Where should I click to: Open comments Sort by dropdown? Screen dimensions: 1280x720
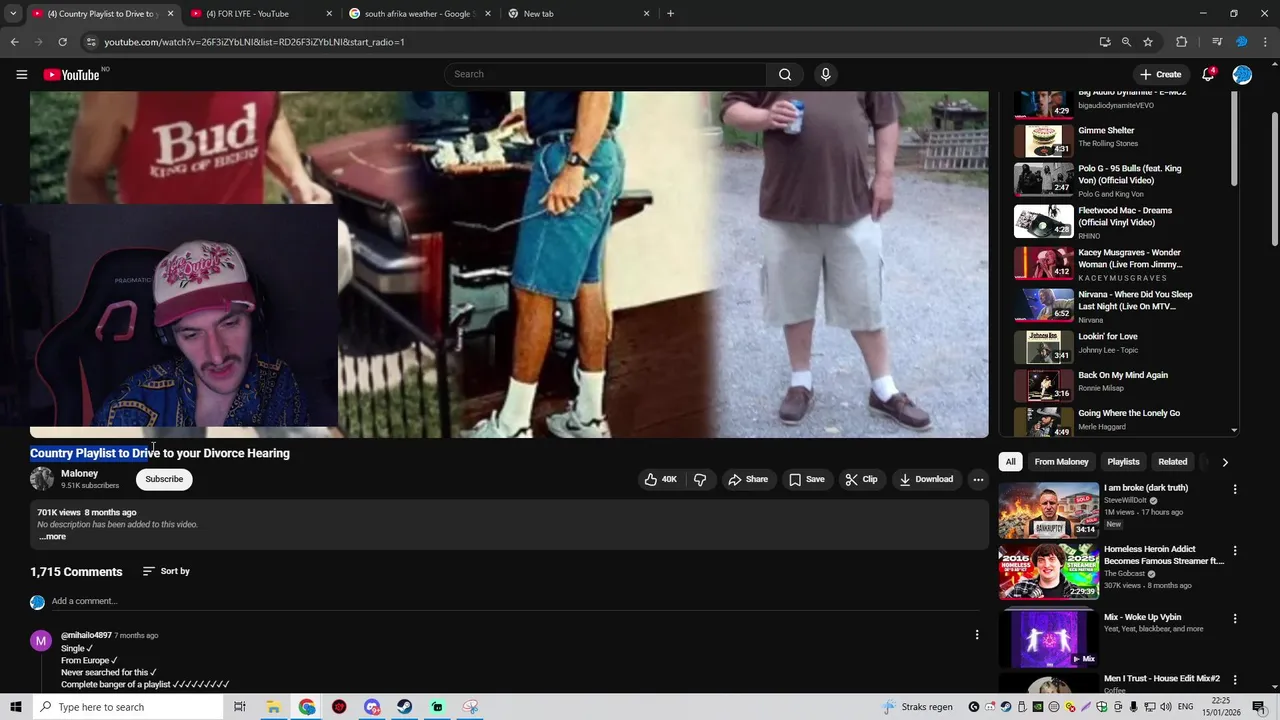166,571
